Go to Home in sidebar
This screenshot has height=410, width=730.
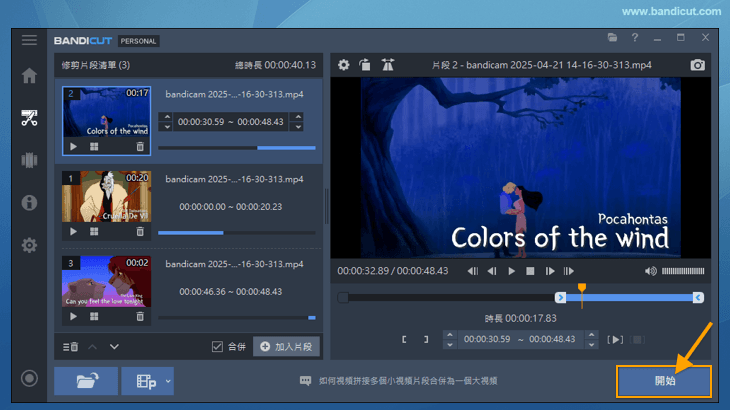point(29,75)
